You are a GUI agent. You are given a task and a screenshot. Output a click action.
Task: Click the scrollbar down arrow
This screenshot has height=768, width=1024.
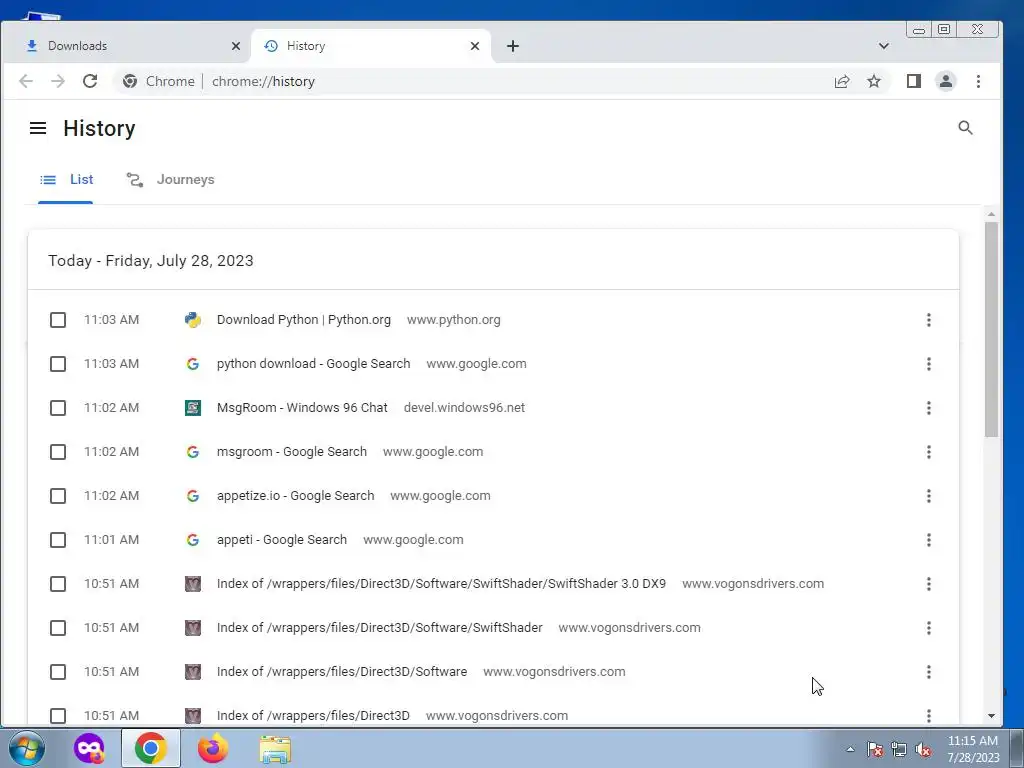tap(991, 716)
